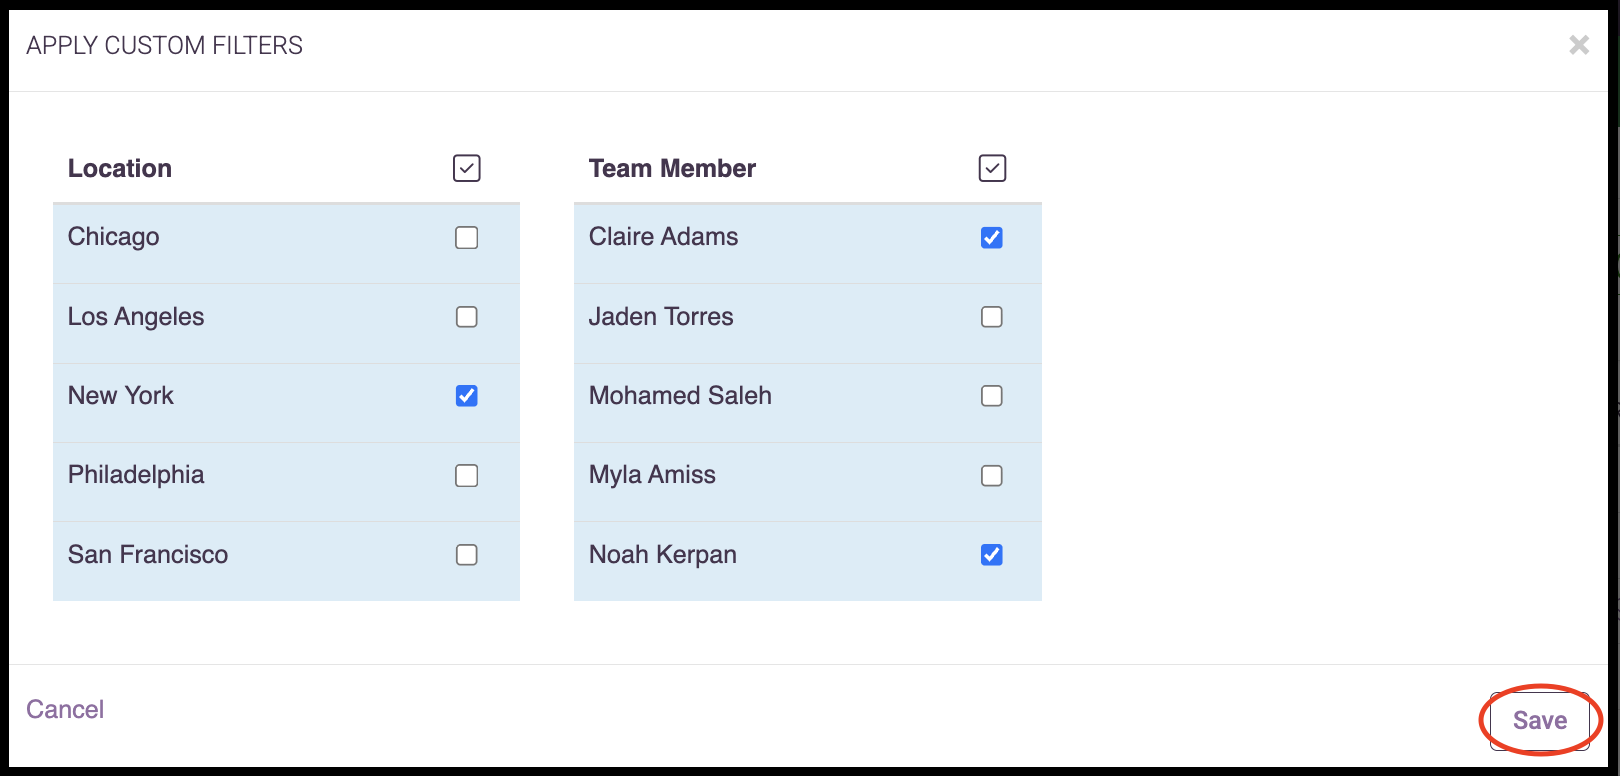Click the Cancel link
This screenshot has width=1620, height=776.
coord(65,709)
